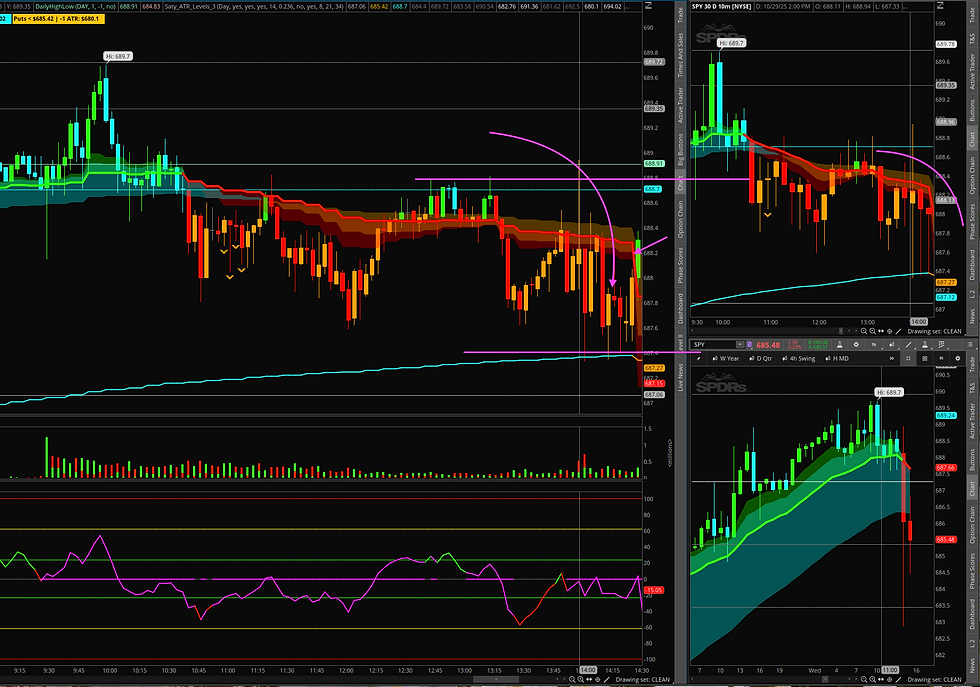Collapse top-right chart price axis icon
This screenshot has width=980, height=687.
click(941, 6)
